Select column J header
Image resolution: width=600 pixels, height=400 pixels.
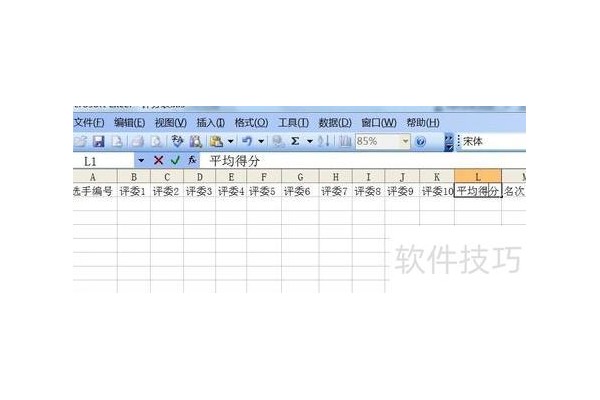[x=402, y=177]
